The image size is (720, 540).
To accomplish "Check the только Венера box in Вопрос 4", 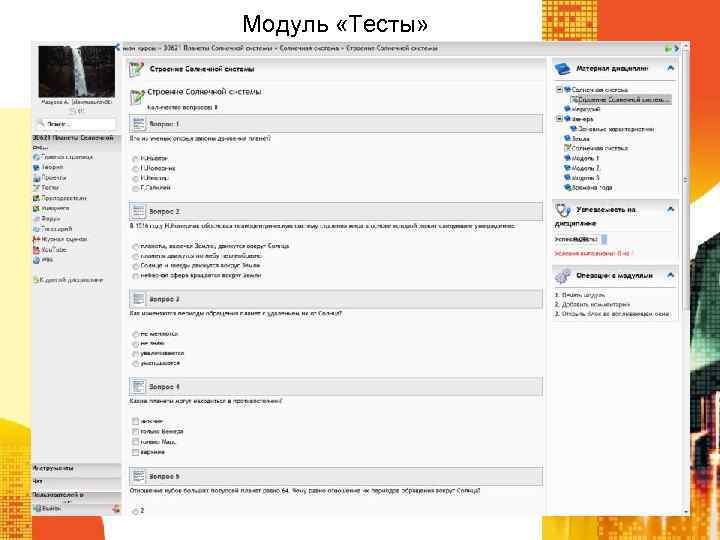I will 135,432.
